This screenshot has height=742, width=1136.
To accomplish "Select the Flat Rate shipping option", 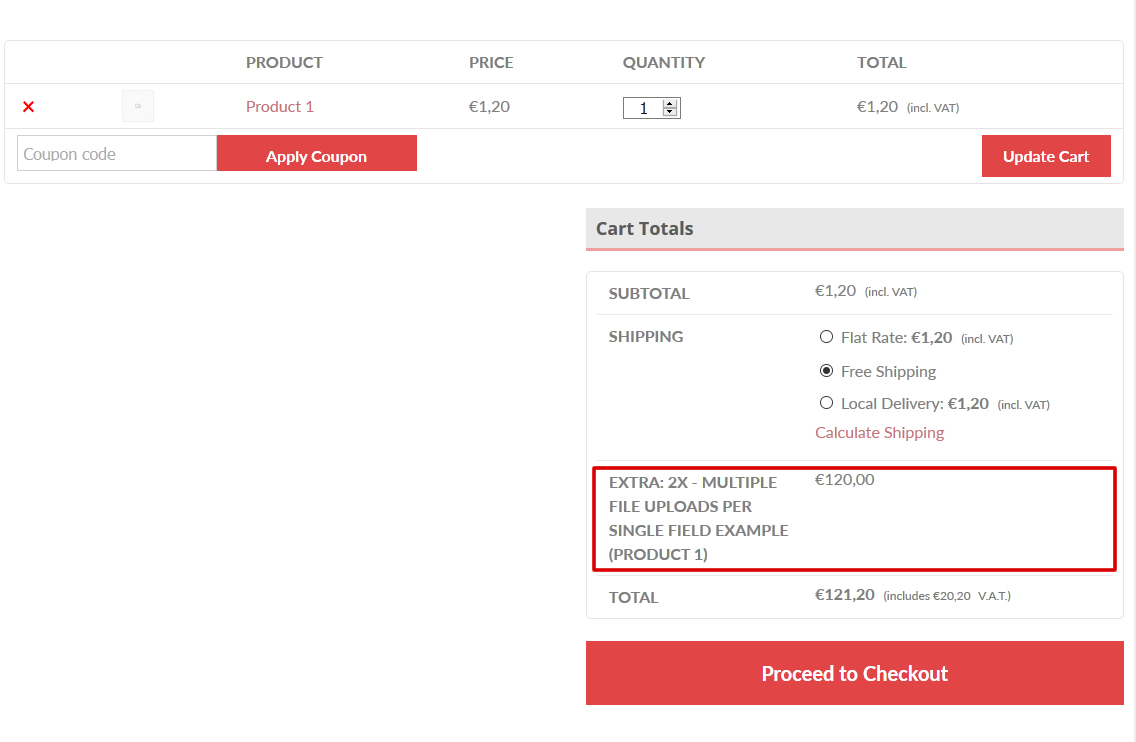I will [826, 337].
